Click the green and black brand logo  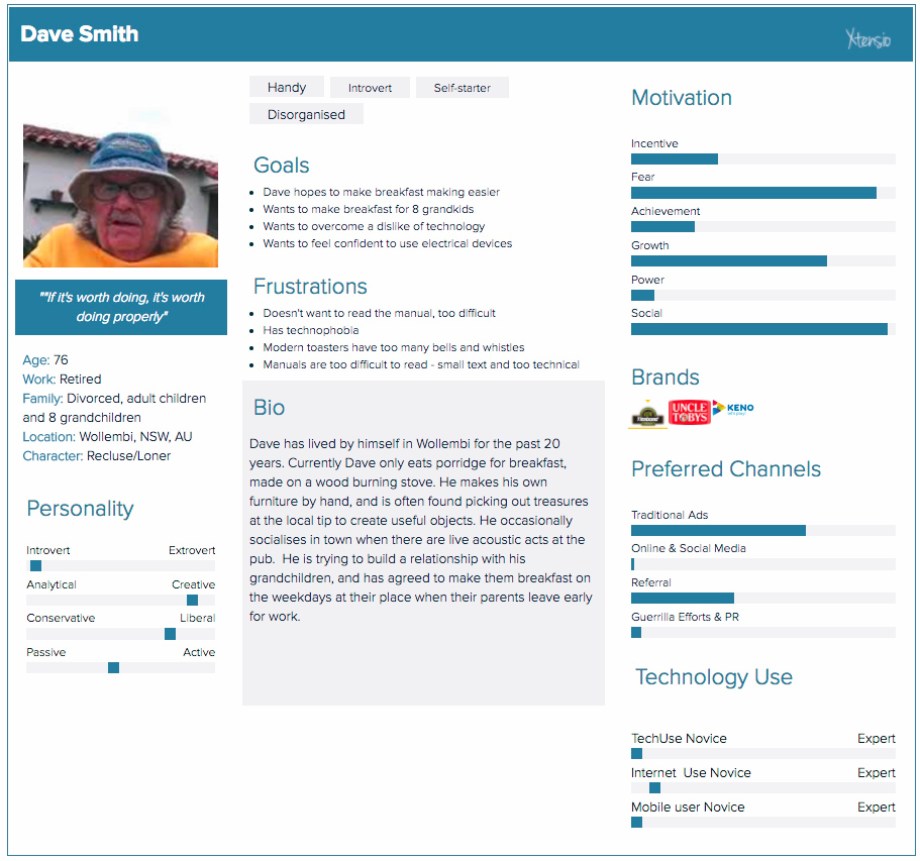pyautogui.click(x=648, y=414)
